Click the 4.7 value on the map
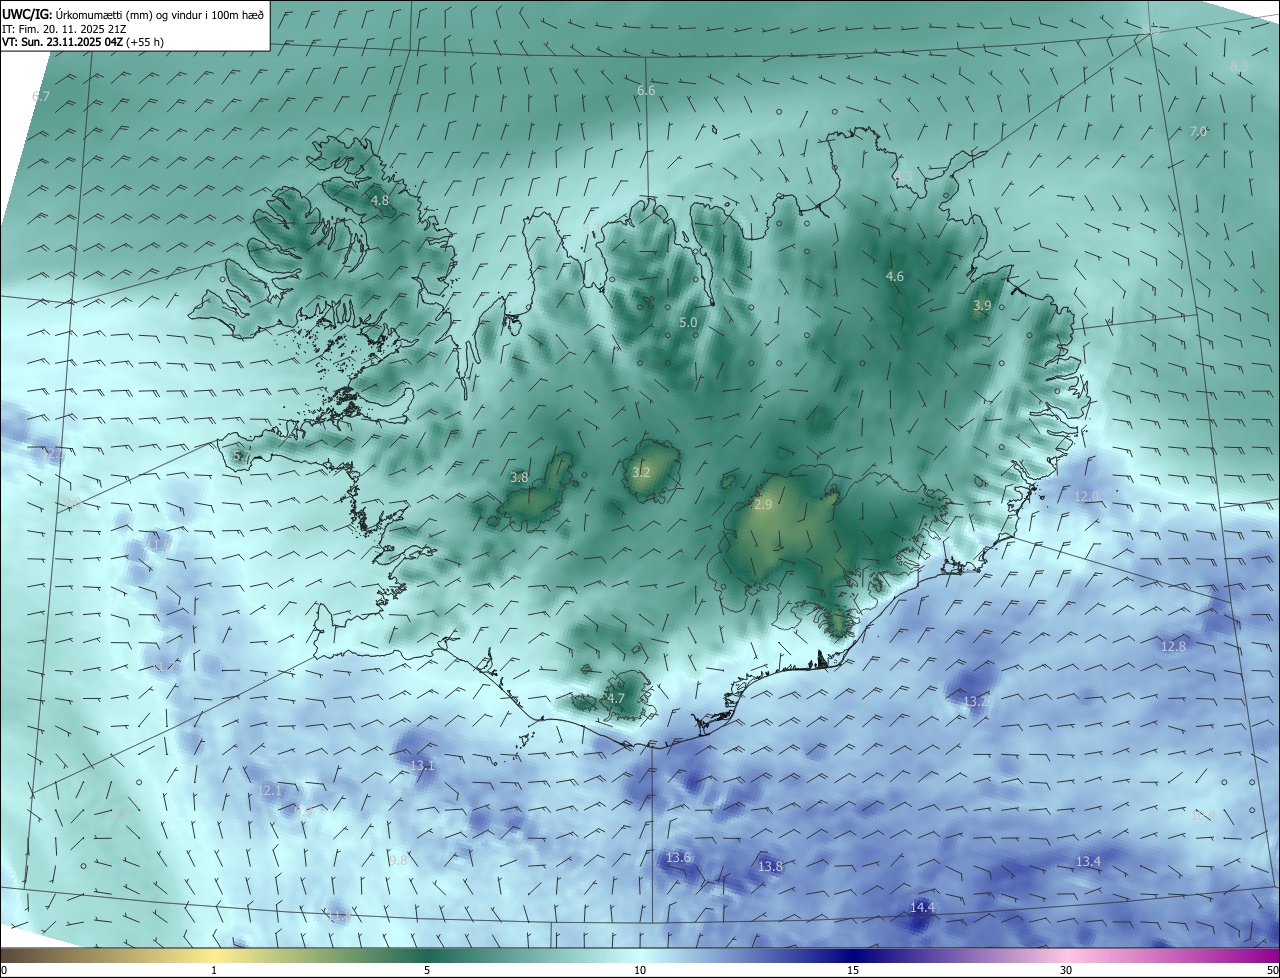 (x=616, y=699)
